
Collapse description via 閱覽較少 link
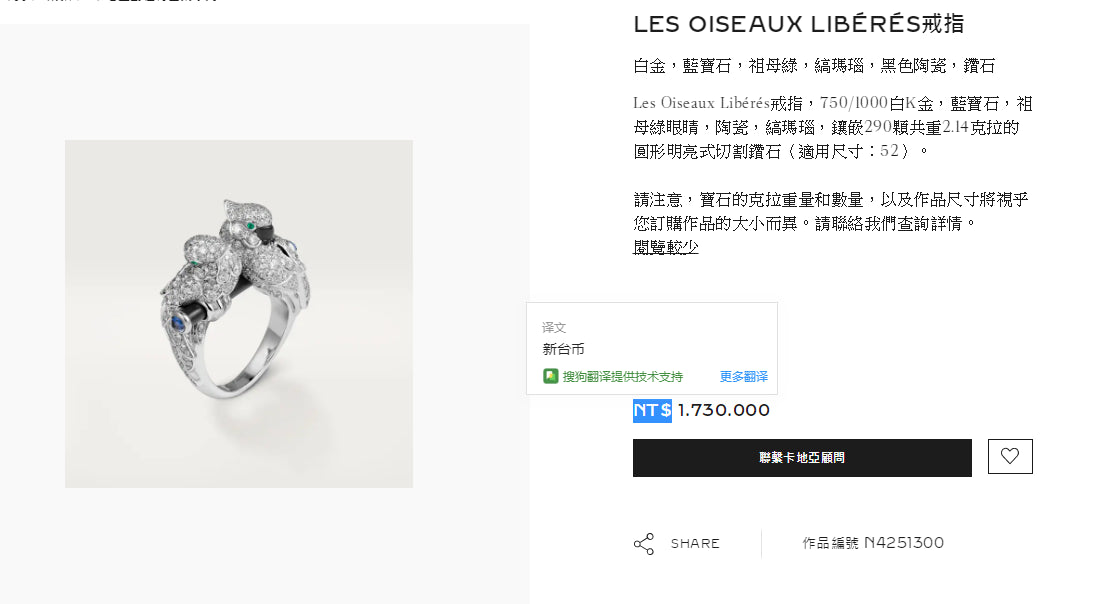coord(665,247)
